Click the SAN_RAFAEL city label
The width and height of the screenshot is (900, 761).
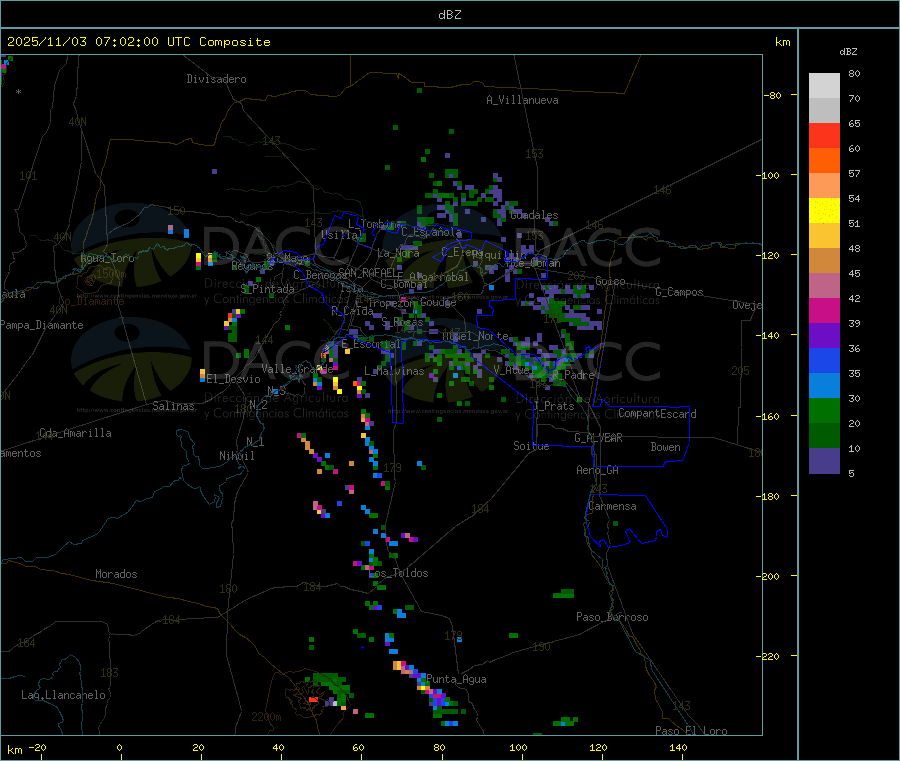367,272
